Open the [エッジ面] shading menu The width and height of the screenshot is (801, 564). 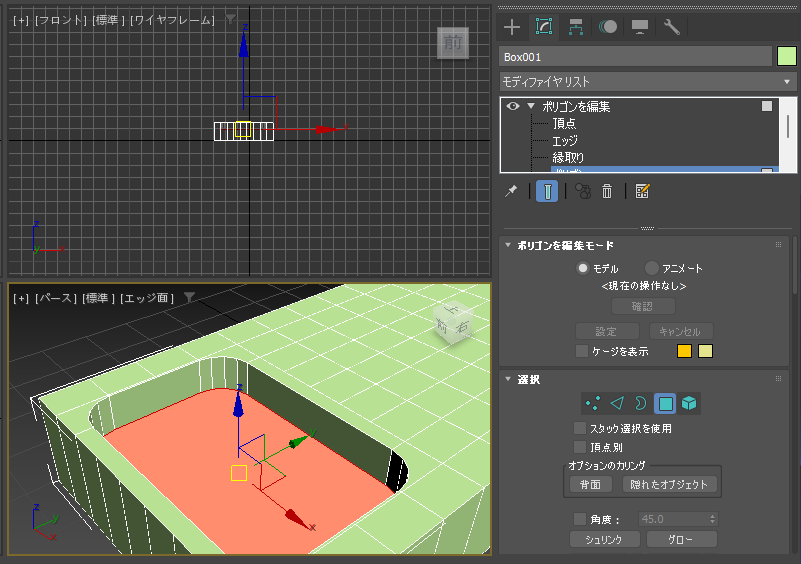pos(147,298)
